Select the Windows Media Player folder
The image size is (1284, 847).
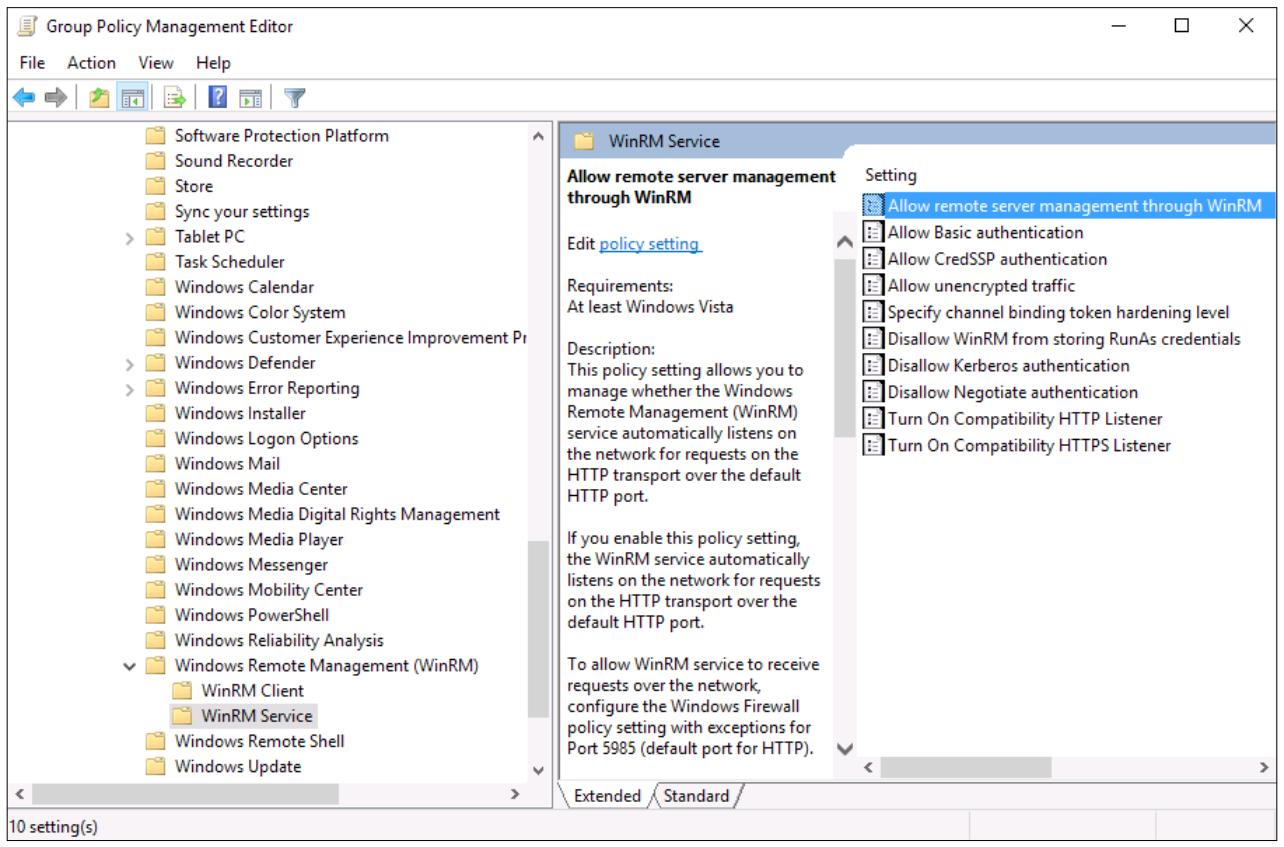259,539
